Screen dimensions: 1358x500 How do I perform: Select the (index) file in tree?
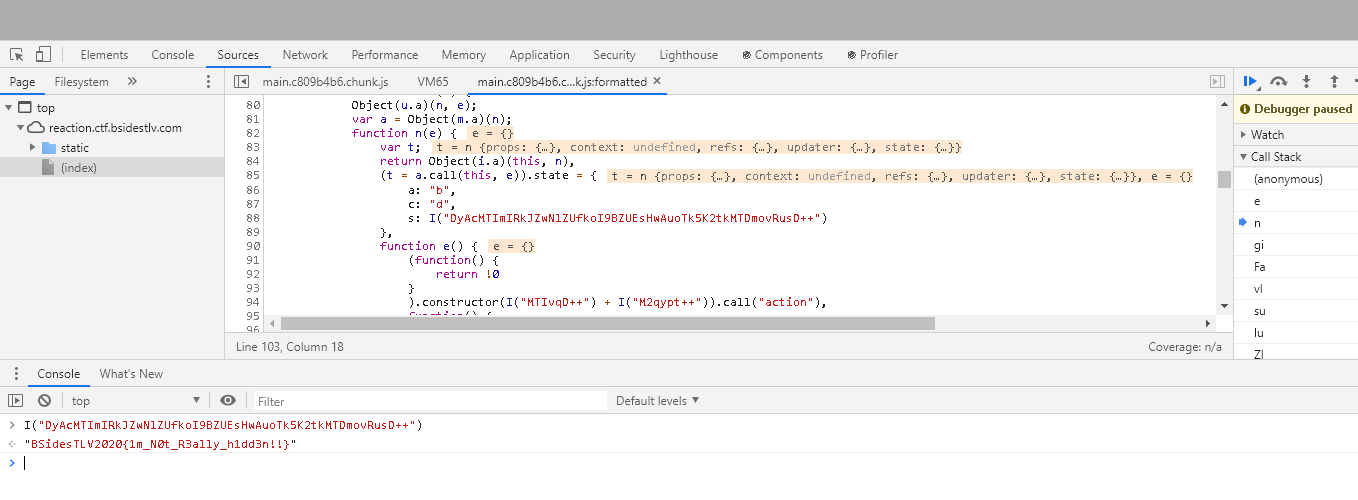[x=78, y=168]
